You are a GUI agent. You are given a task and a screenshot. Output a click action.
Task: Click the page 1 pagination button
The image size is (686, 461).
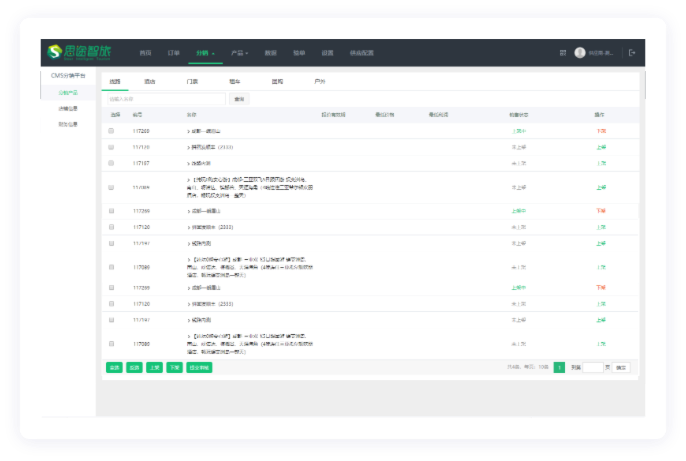(x=559, y=367)
